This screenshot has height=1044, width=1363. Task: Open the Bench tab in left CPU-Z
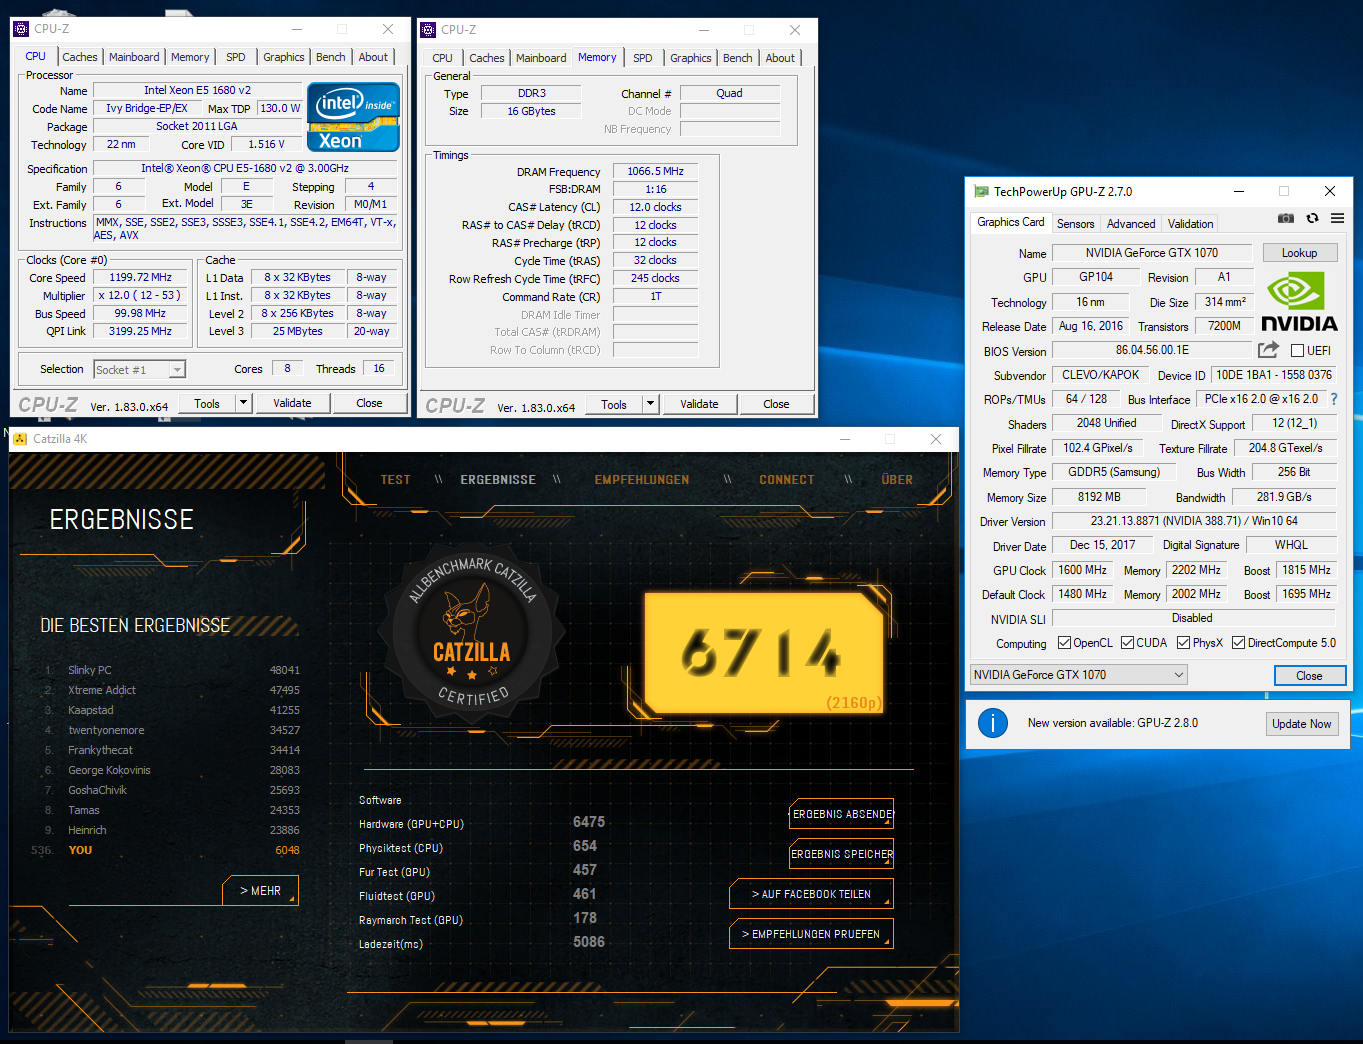coord(331,57)
